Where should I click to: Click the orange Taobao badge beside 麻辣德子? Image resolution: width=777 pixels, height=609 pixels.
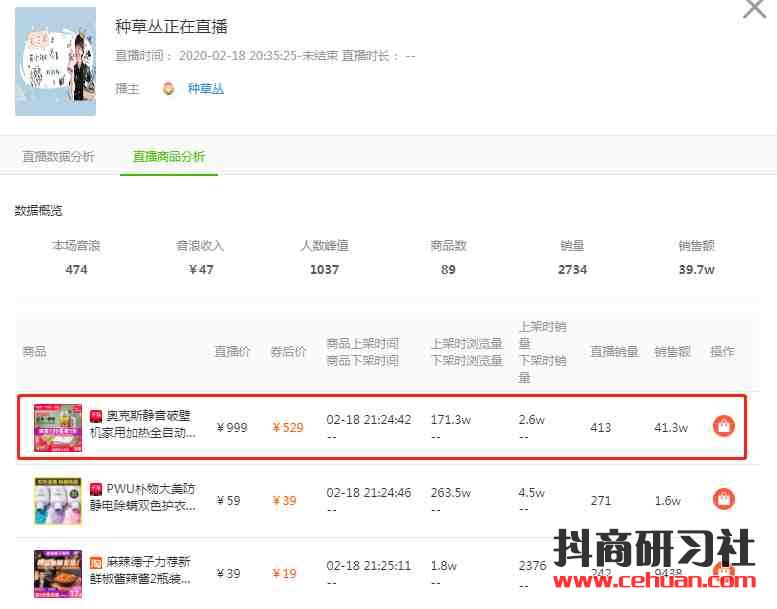pyautogui.click(x=96, y=562)
